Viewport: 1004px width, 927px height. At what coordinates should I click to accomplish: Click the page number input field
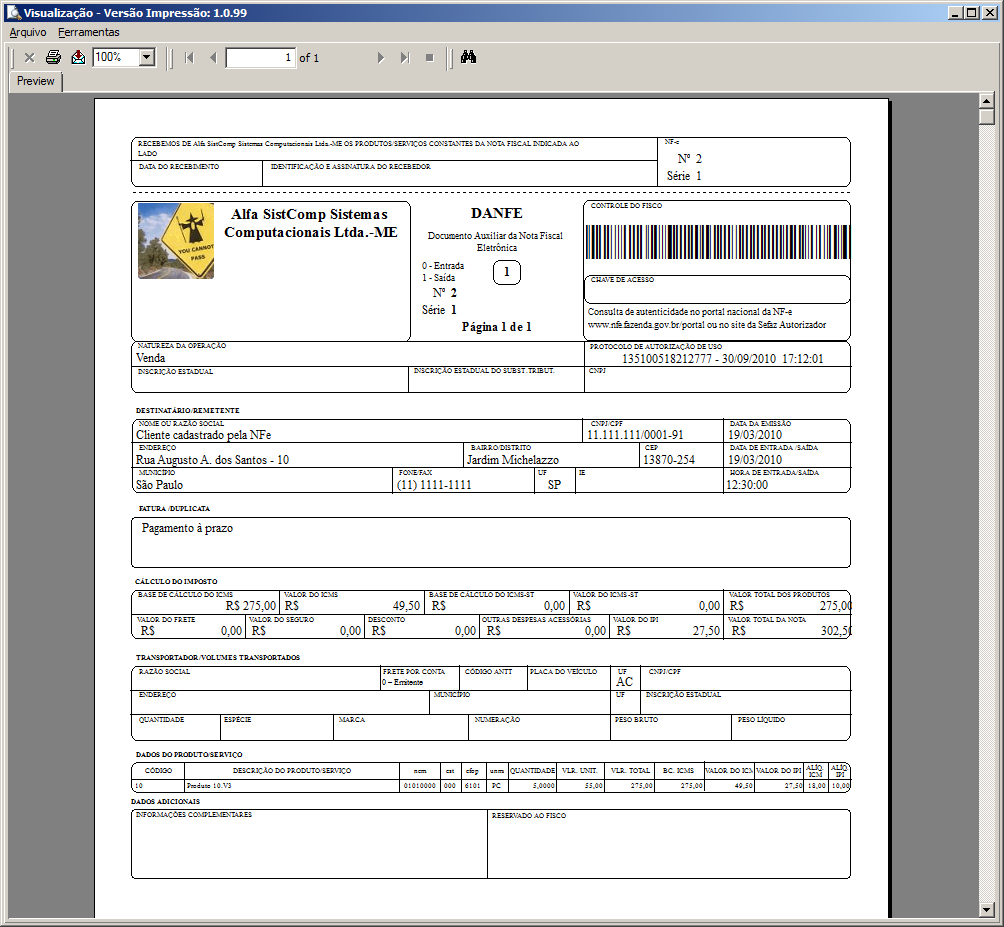click(x=261, y=58)
